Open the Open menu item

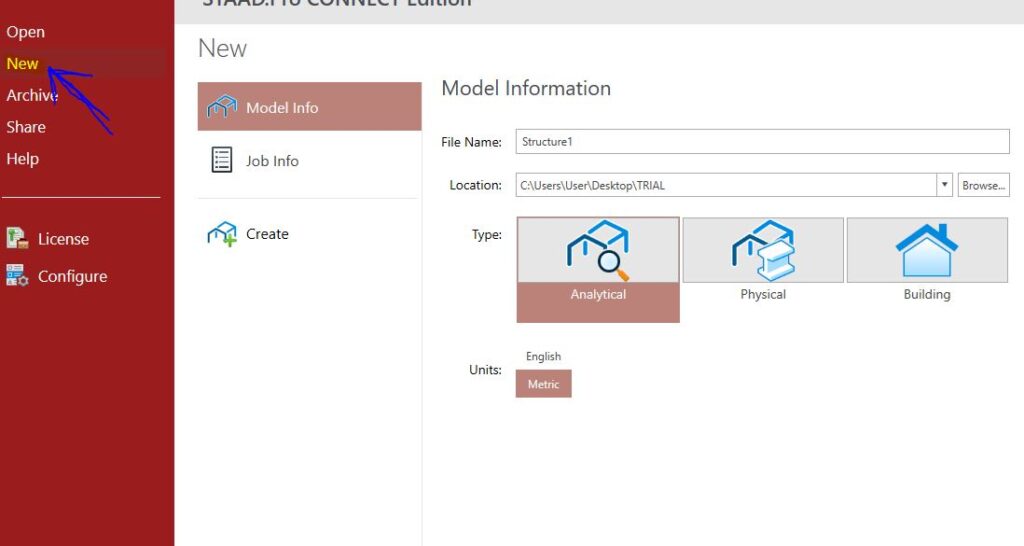[25, 32]
